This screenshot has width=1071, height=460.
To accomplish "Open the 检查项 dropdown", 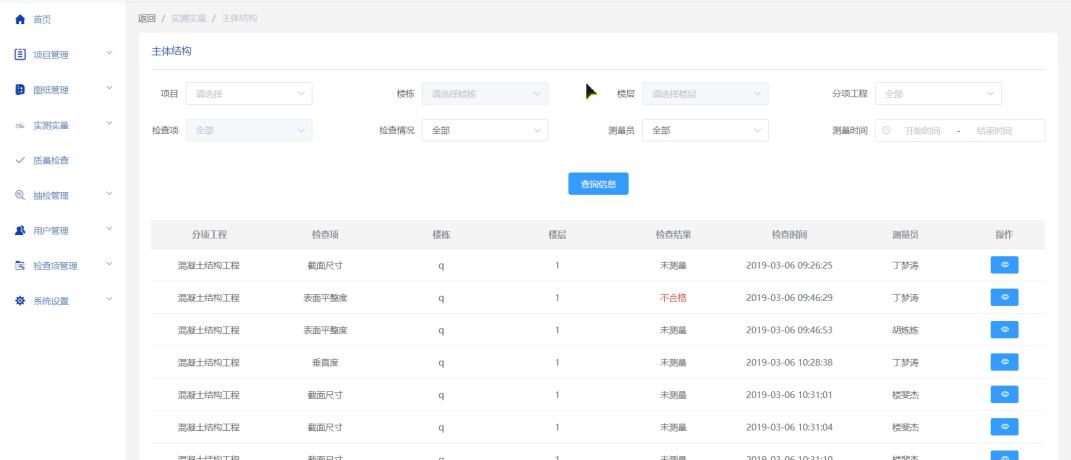I will (249, 130).
